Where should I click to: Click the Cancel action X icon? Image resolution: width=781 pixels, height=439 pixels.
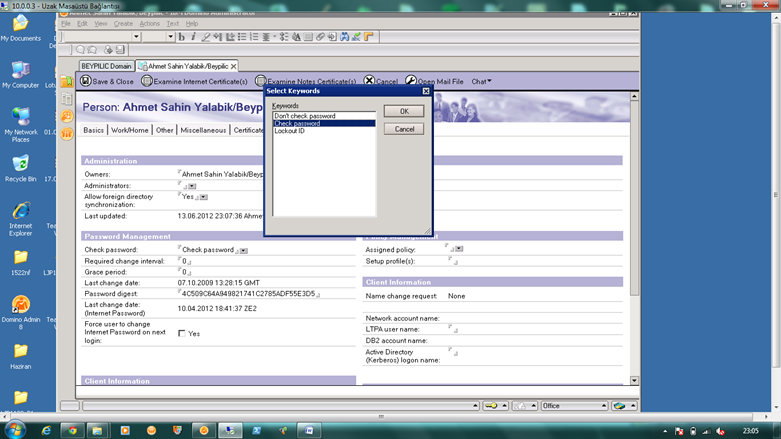(369, 81)
